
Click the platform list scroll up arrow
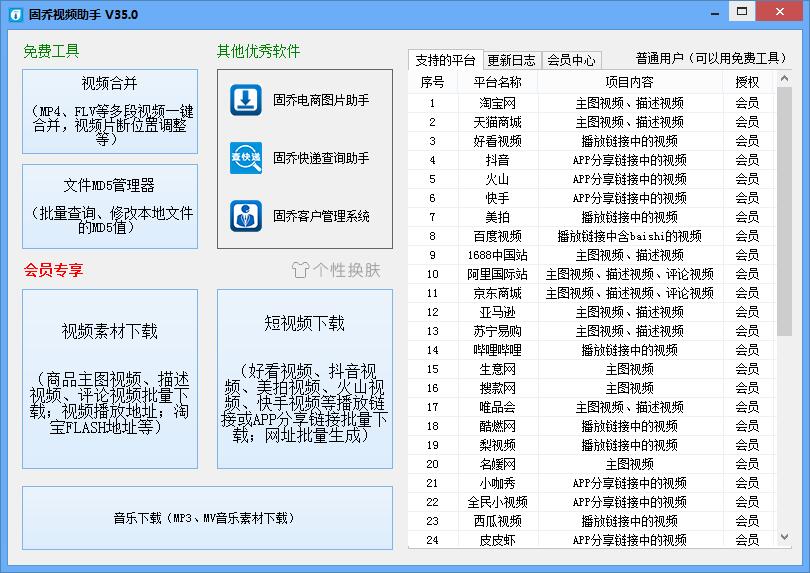click(x=784, y=79)
